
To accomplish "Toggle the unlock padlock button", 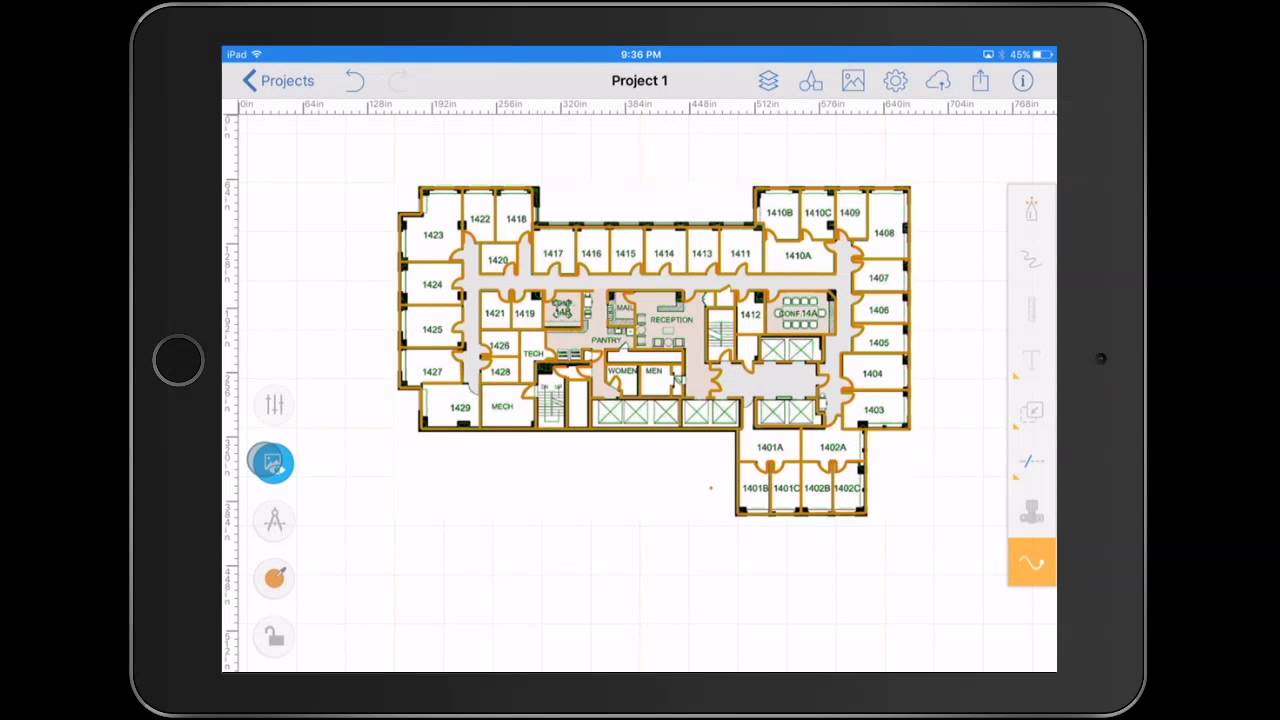I will (274, 636).
